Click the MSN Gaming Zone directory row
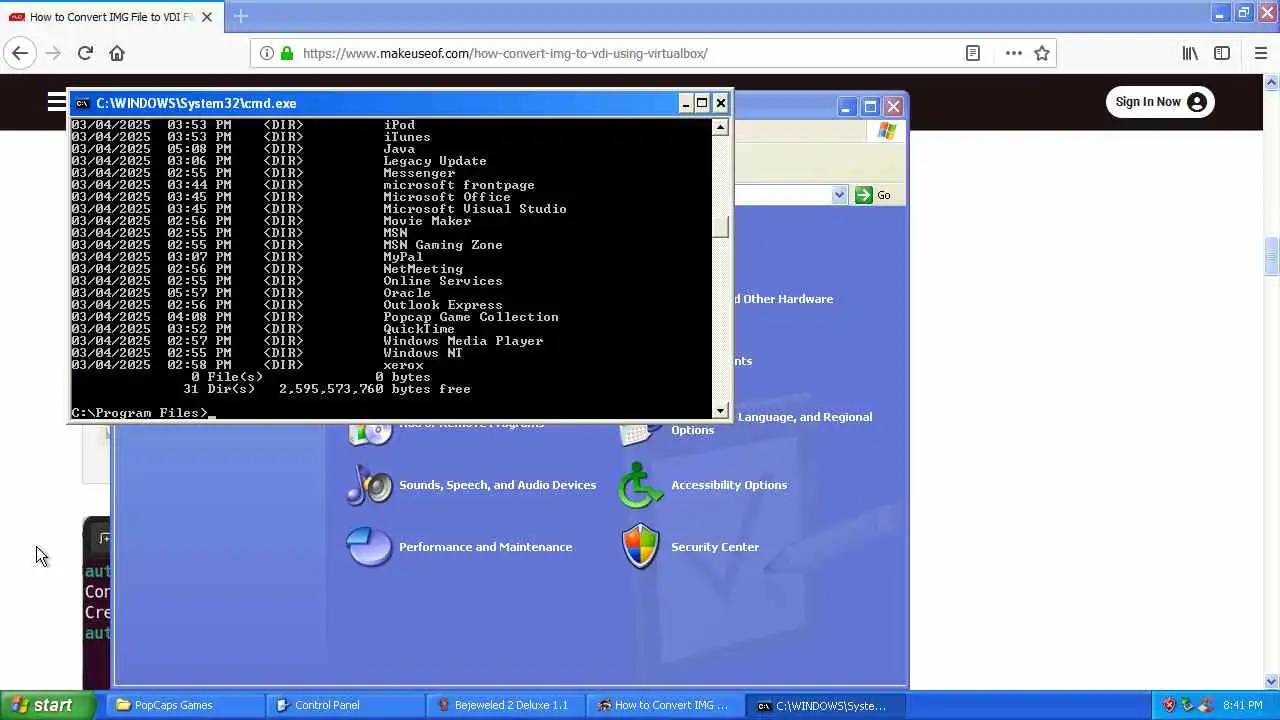 (287, 245)
